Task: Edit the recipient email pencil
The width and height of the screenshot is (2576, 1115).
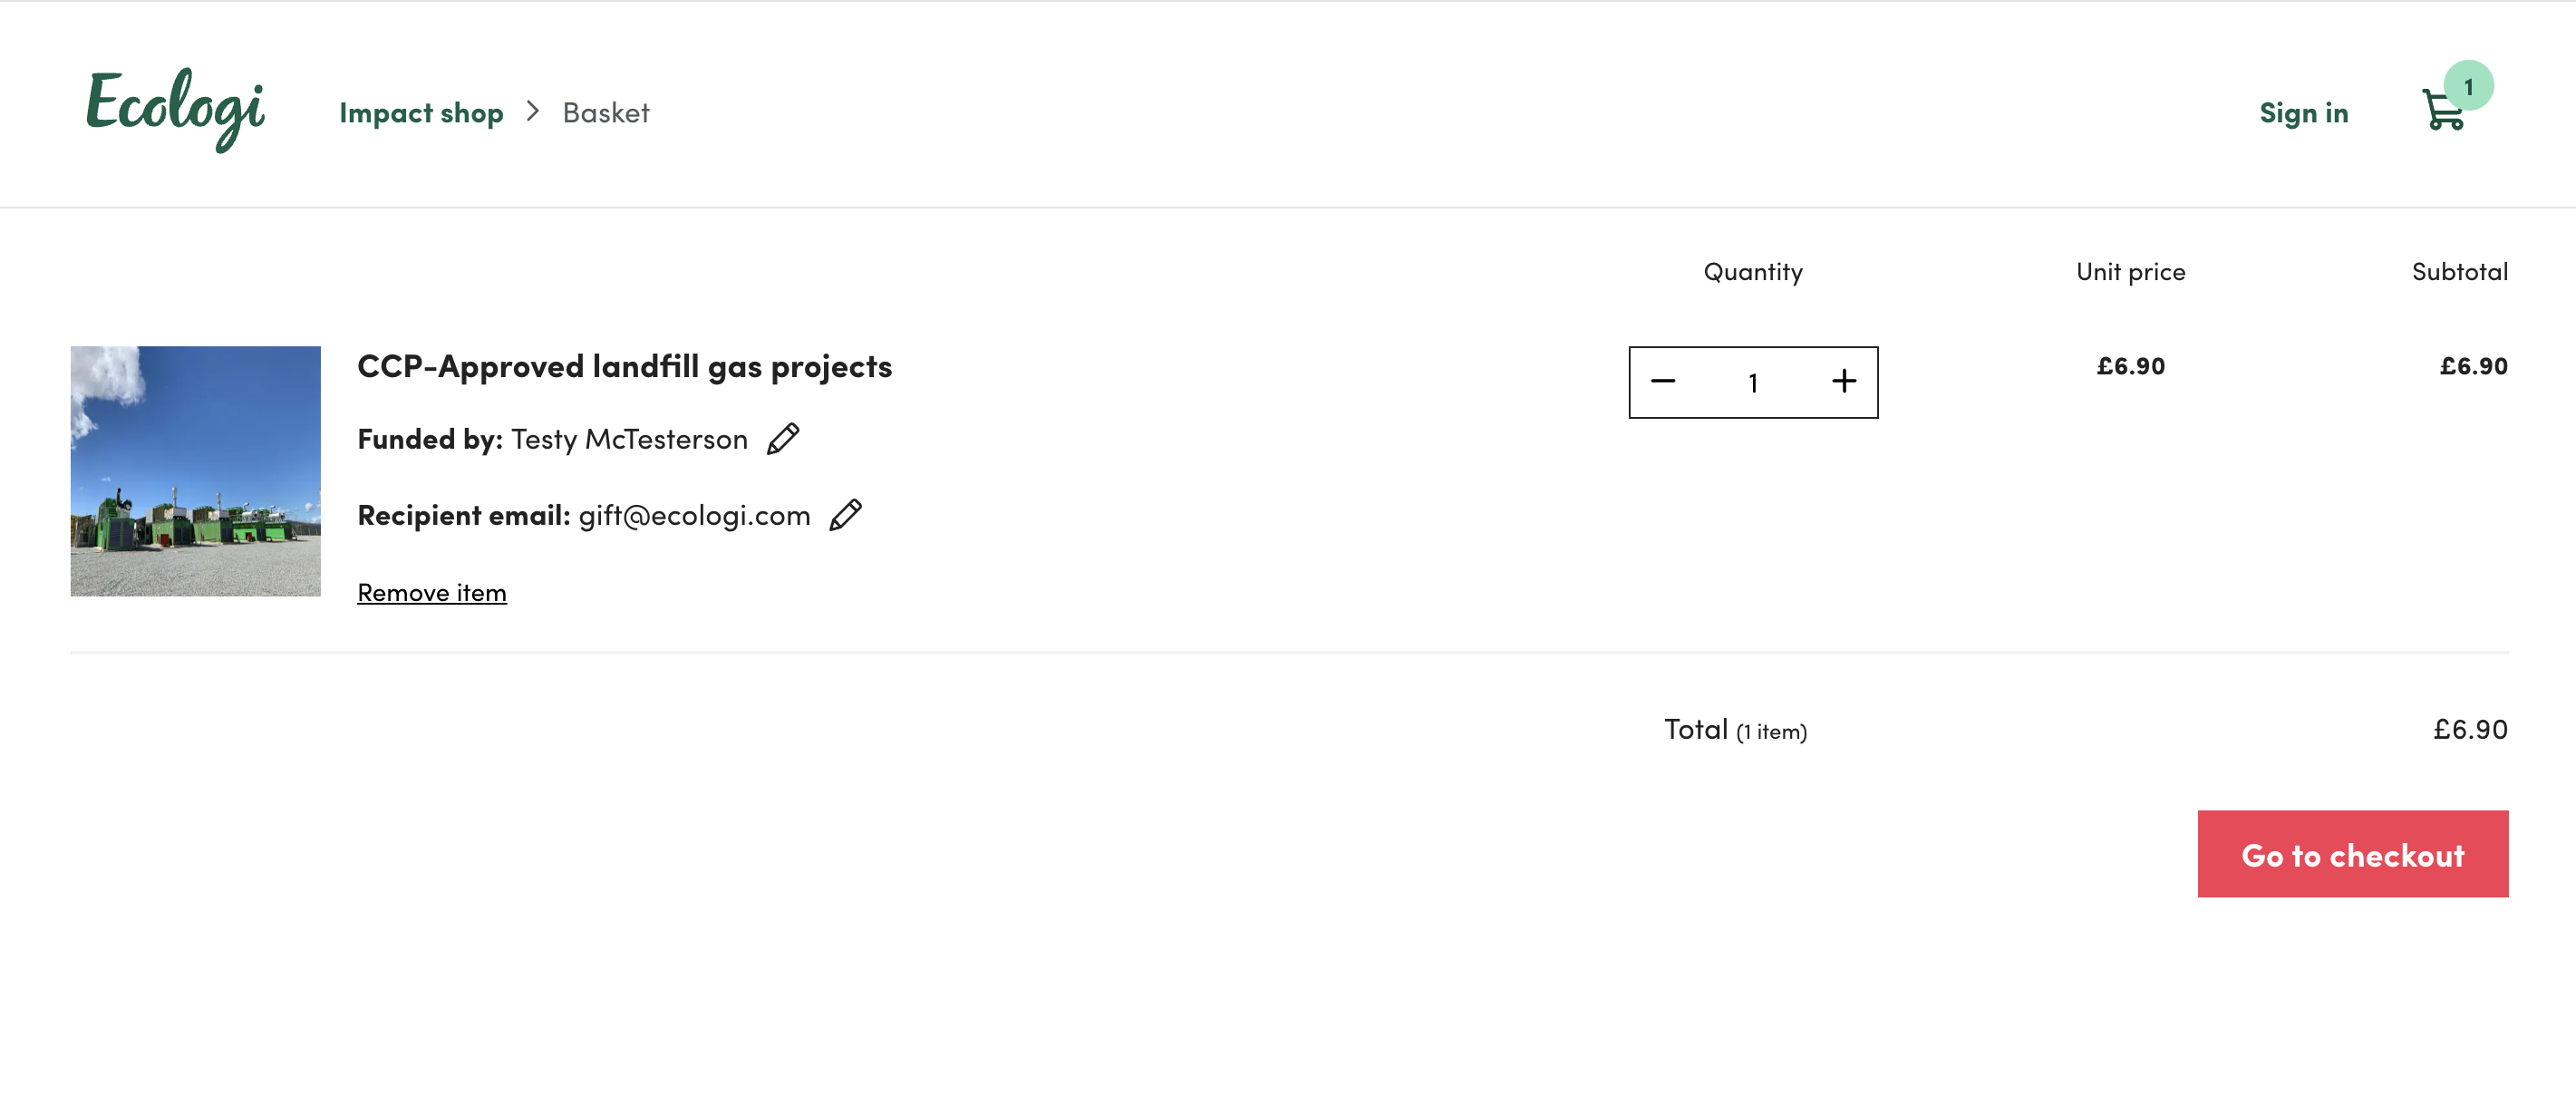Action: tap(846, 515)
